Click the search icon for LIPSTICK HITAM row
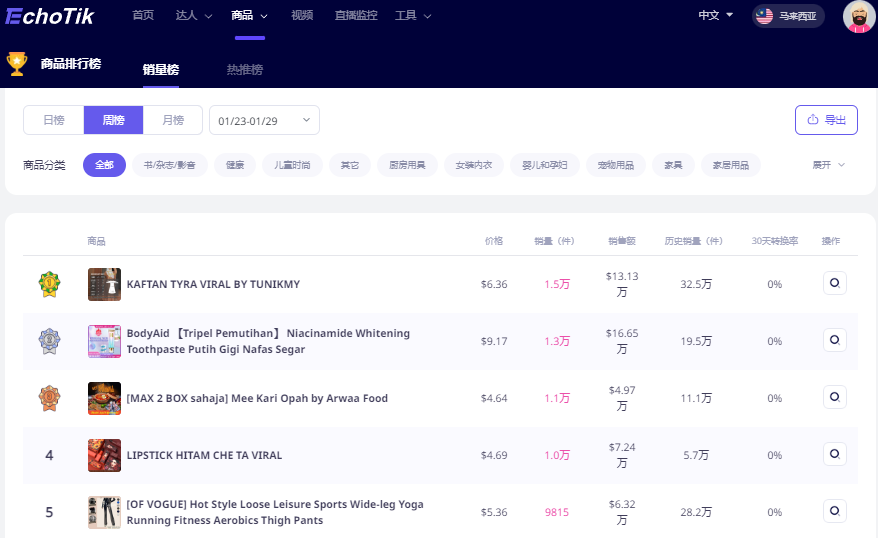The height and width of the screenshot is (538, 878). click(x=834, y=454)
